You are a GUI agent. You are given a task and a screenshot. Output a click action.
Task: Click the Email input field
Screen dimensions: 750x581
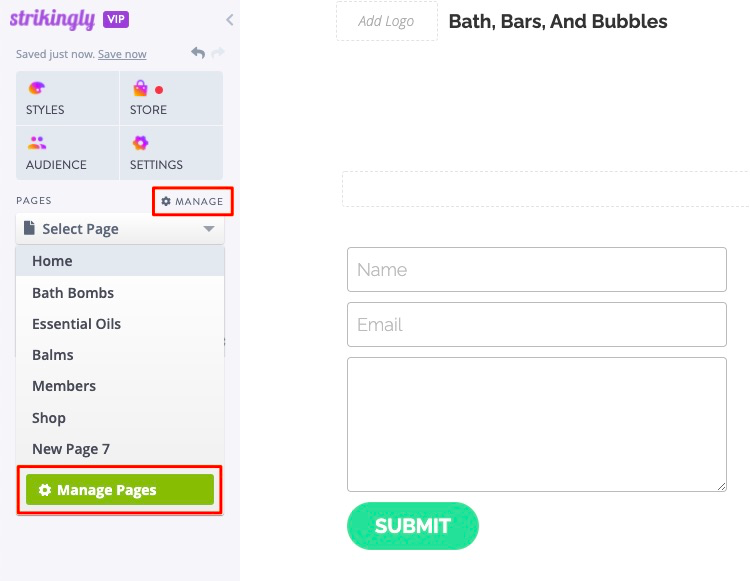click(537, 325)
